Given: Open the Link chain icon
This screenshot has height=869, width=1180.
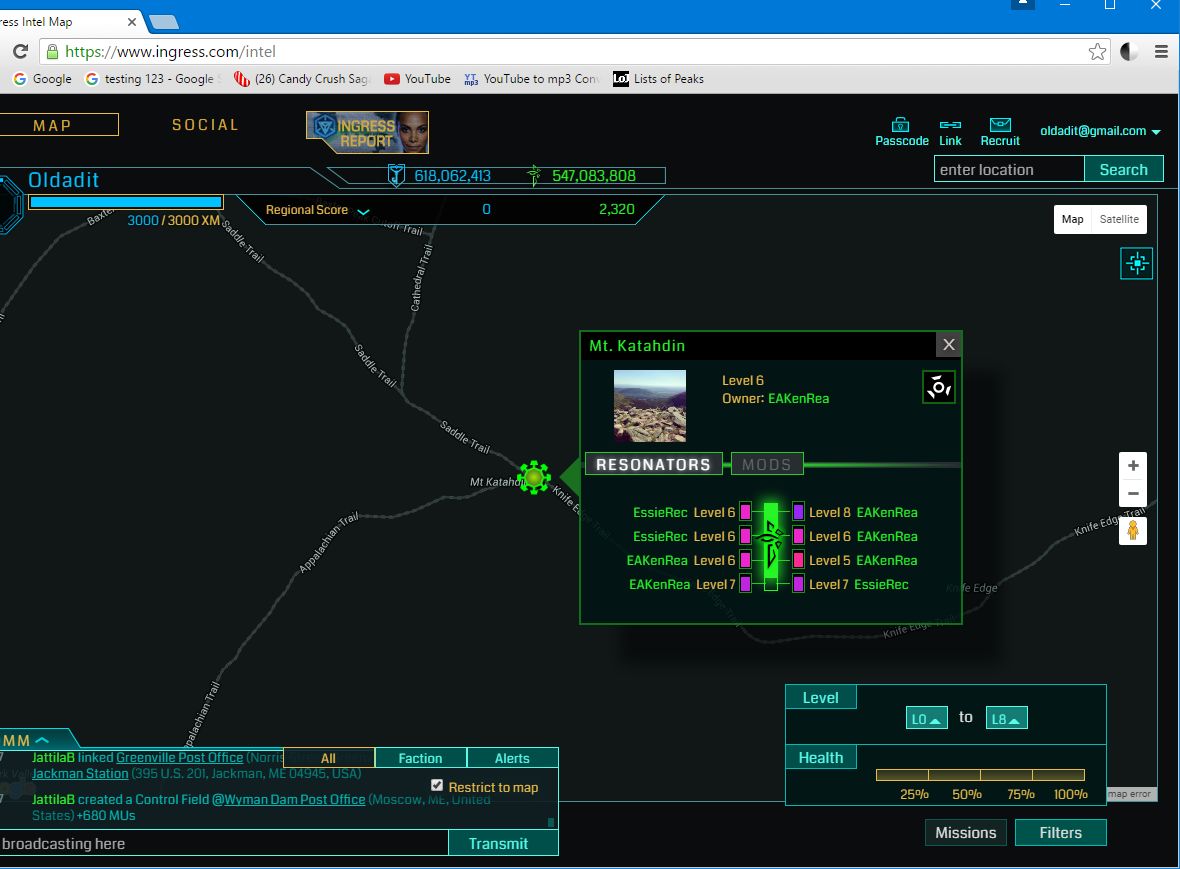Looking at the screenshot, I should 950,125.
